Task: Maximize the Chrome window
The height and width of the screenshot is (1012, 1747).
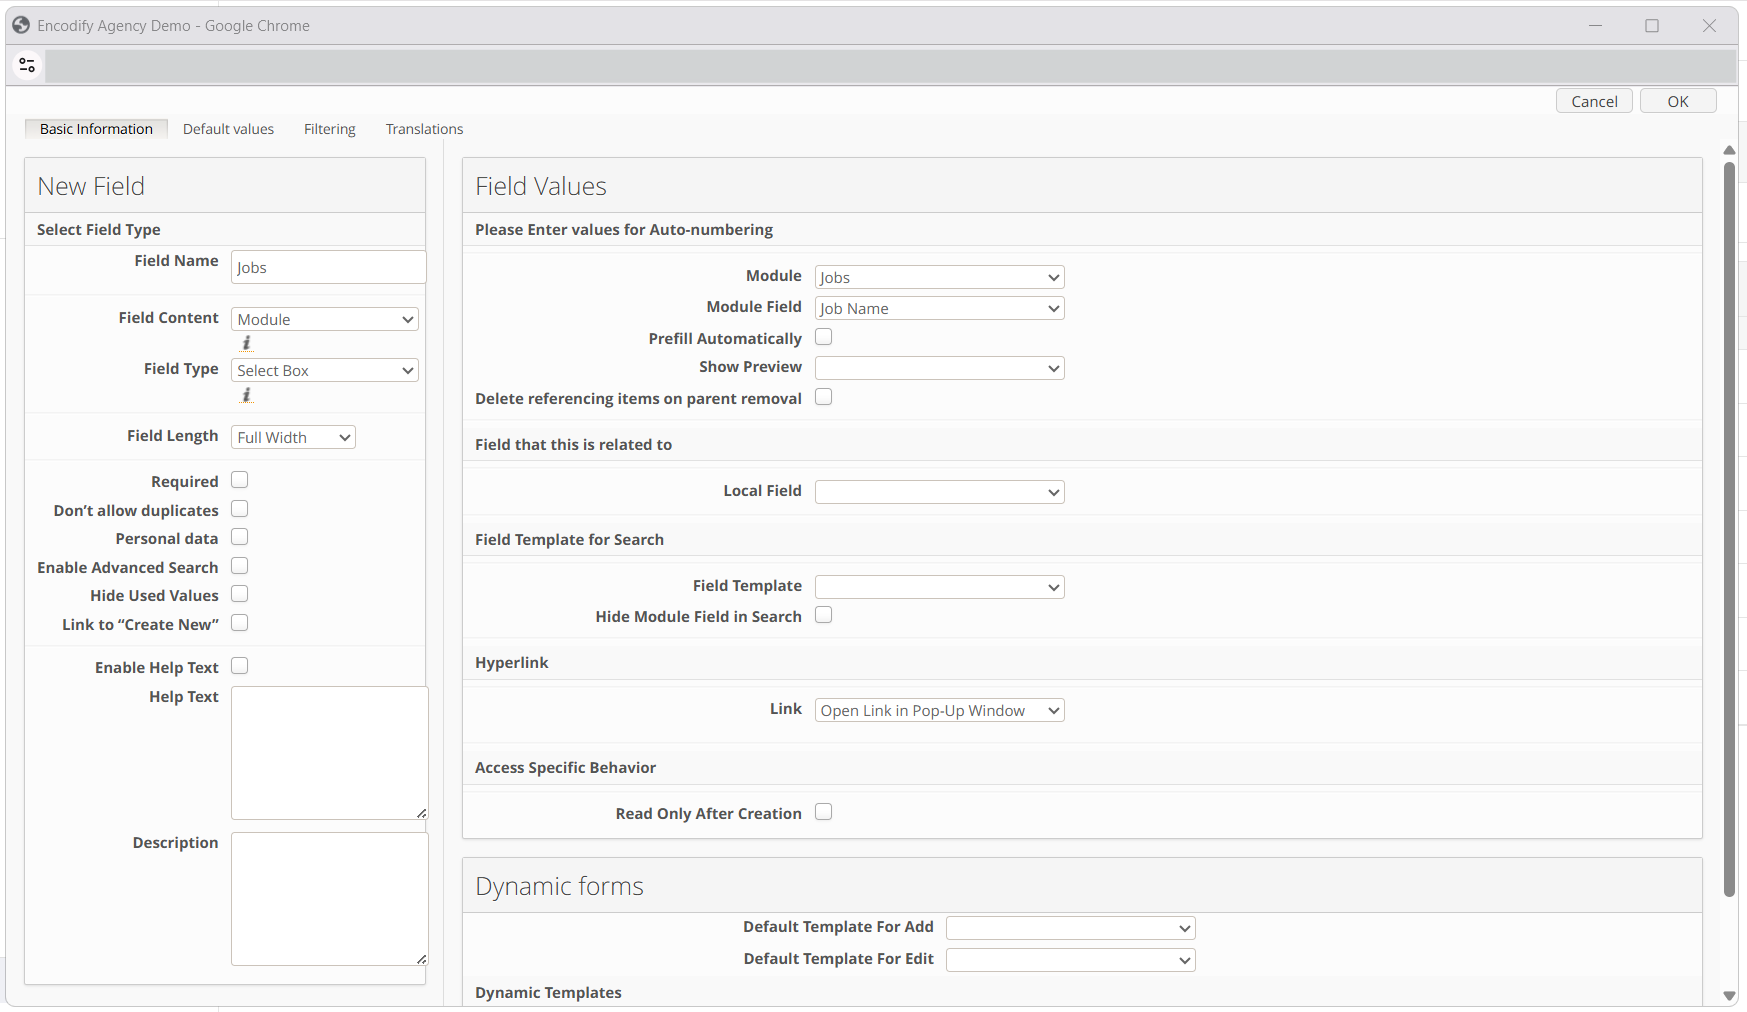Action: (x=1652, y=25)
